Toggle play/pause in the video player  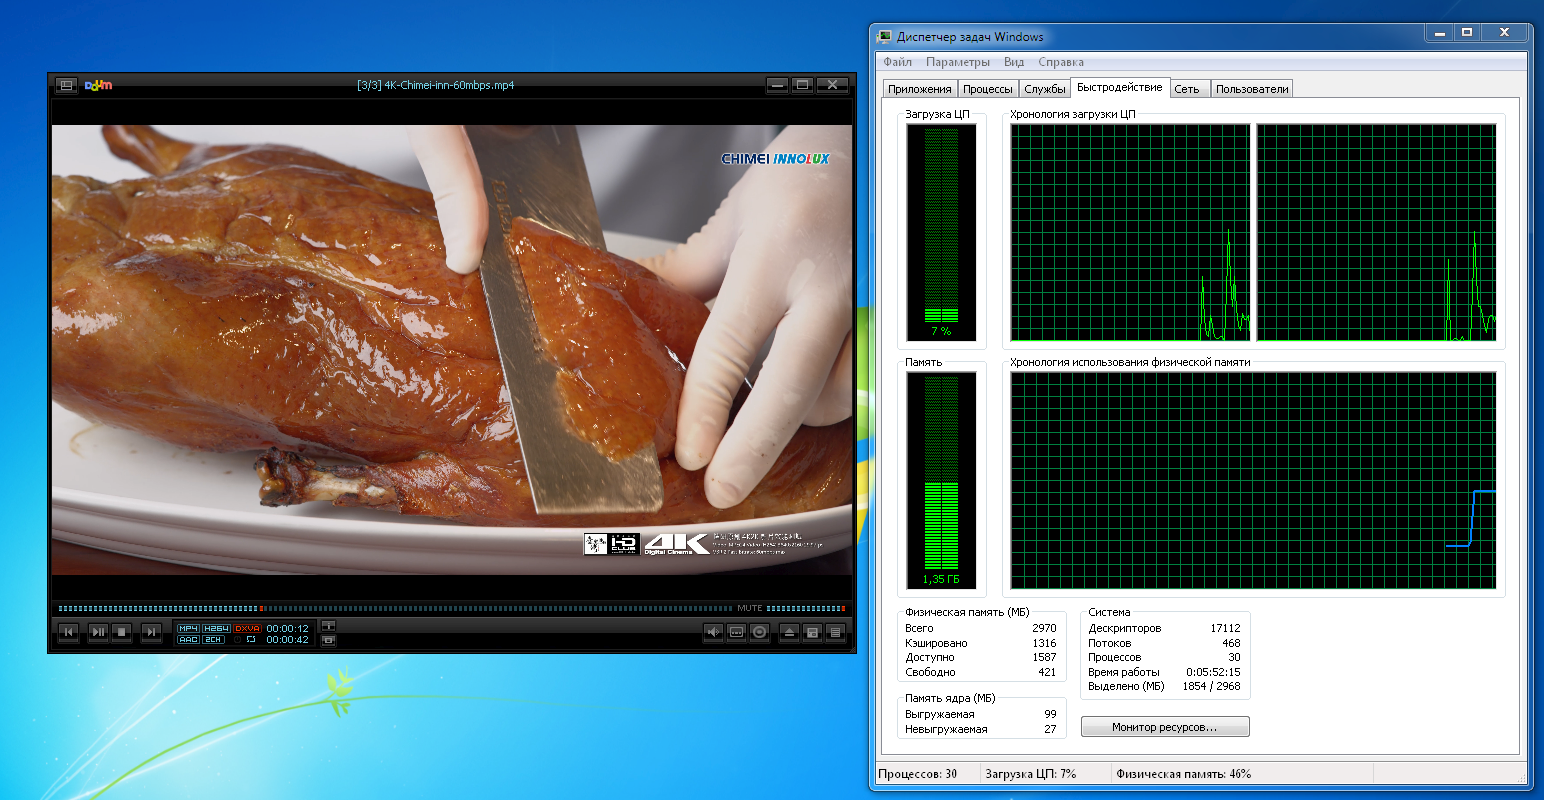click(98, 632)
